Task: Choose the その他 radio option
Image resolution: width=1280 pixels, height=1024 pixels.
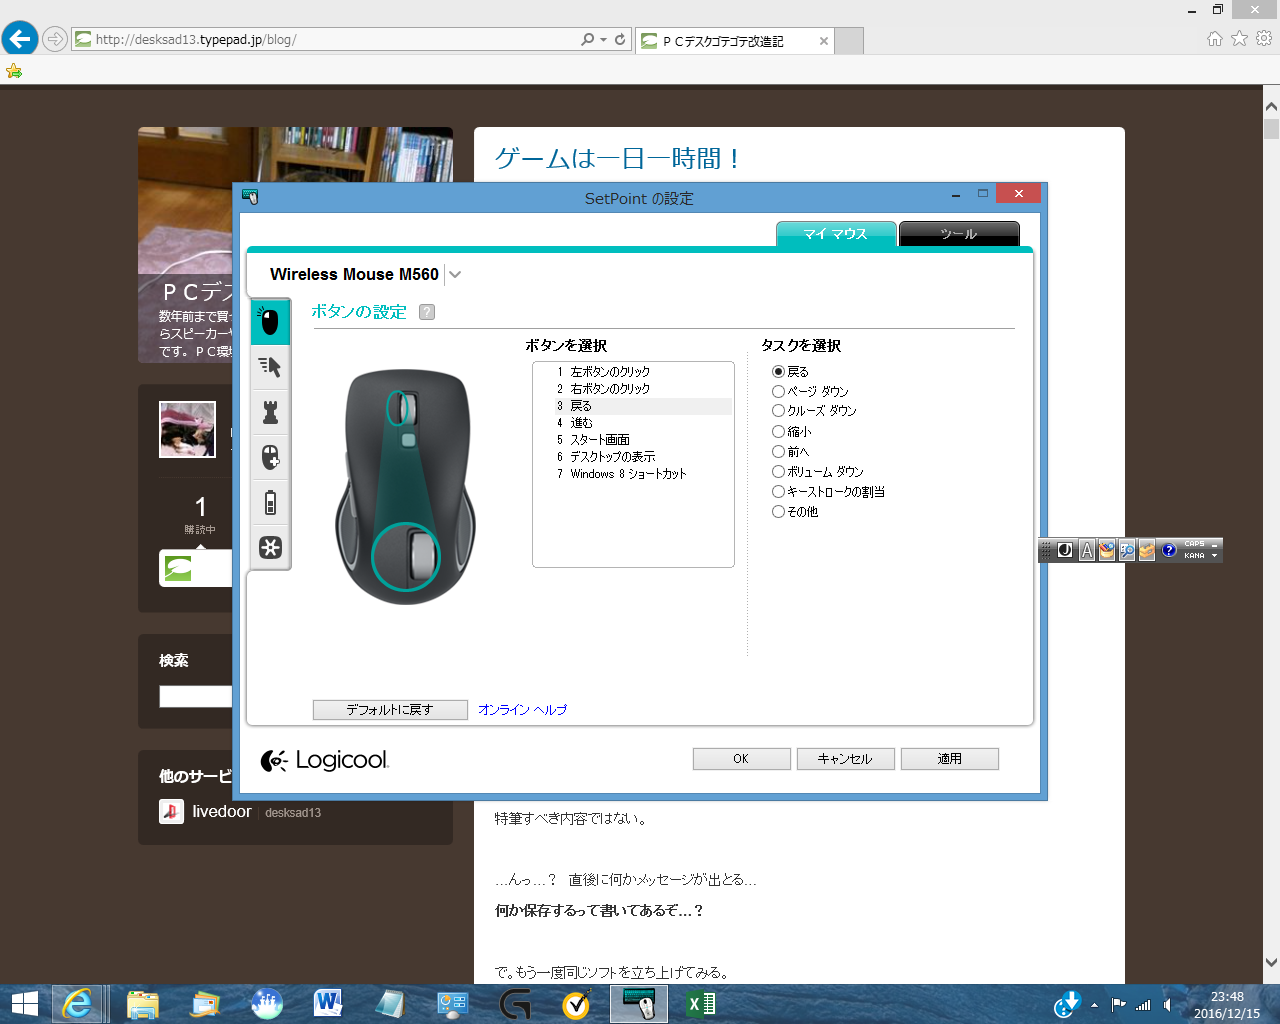Action: tap(795, 511)
